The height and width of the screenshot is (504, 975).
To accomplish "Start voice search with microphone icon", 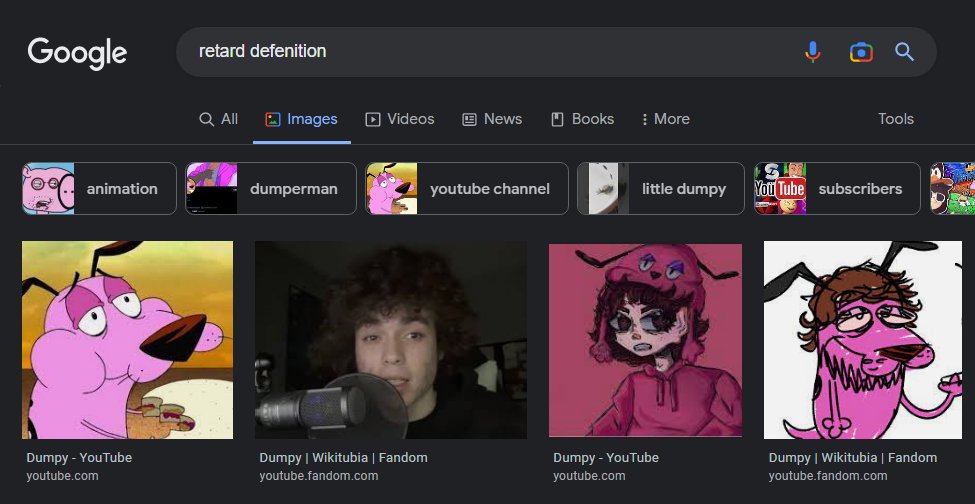I will click(812, 52).
